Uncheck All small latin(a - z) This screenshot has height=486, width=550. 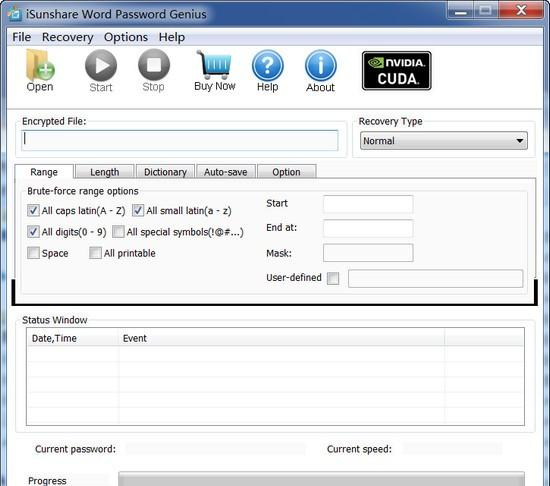pos(138,211)
